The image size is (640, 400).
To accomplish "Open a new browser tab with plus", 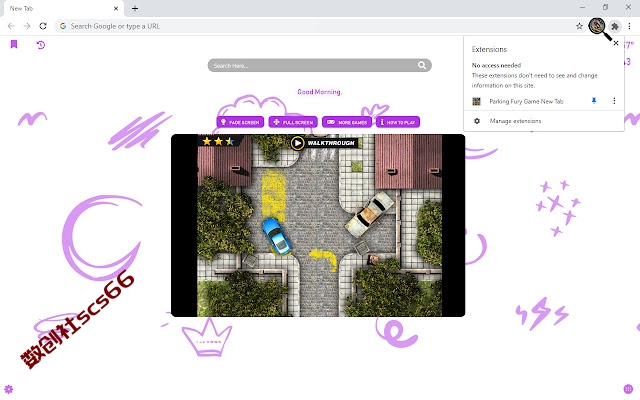I will coord(135,8).
